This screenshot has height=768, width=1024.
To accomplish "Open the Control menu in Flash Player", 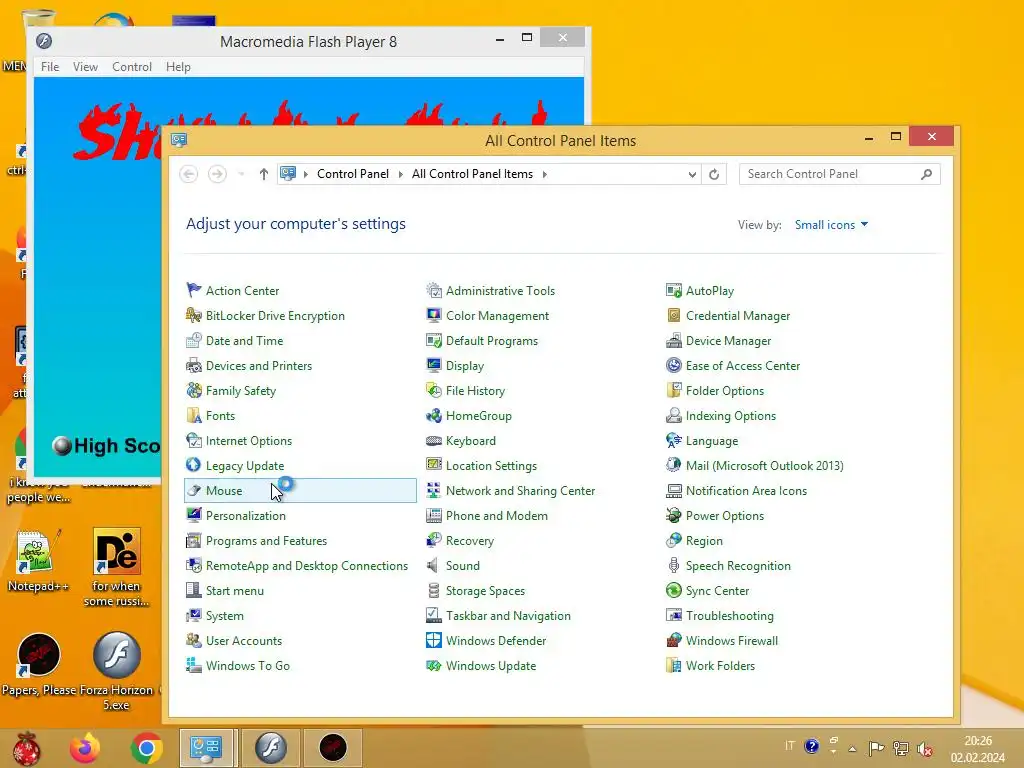I will (131, 67).
